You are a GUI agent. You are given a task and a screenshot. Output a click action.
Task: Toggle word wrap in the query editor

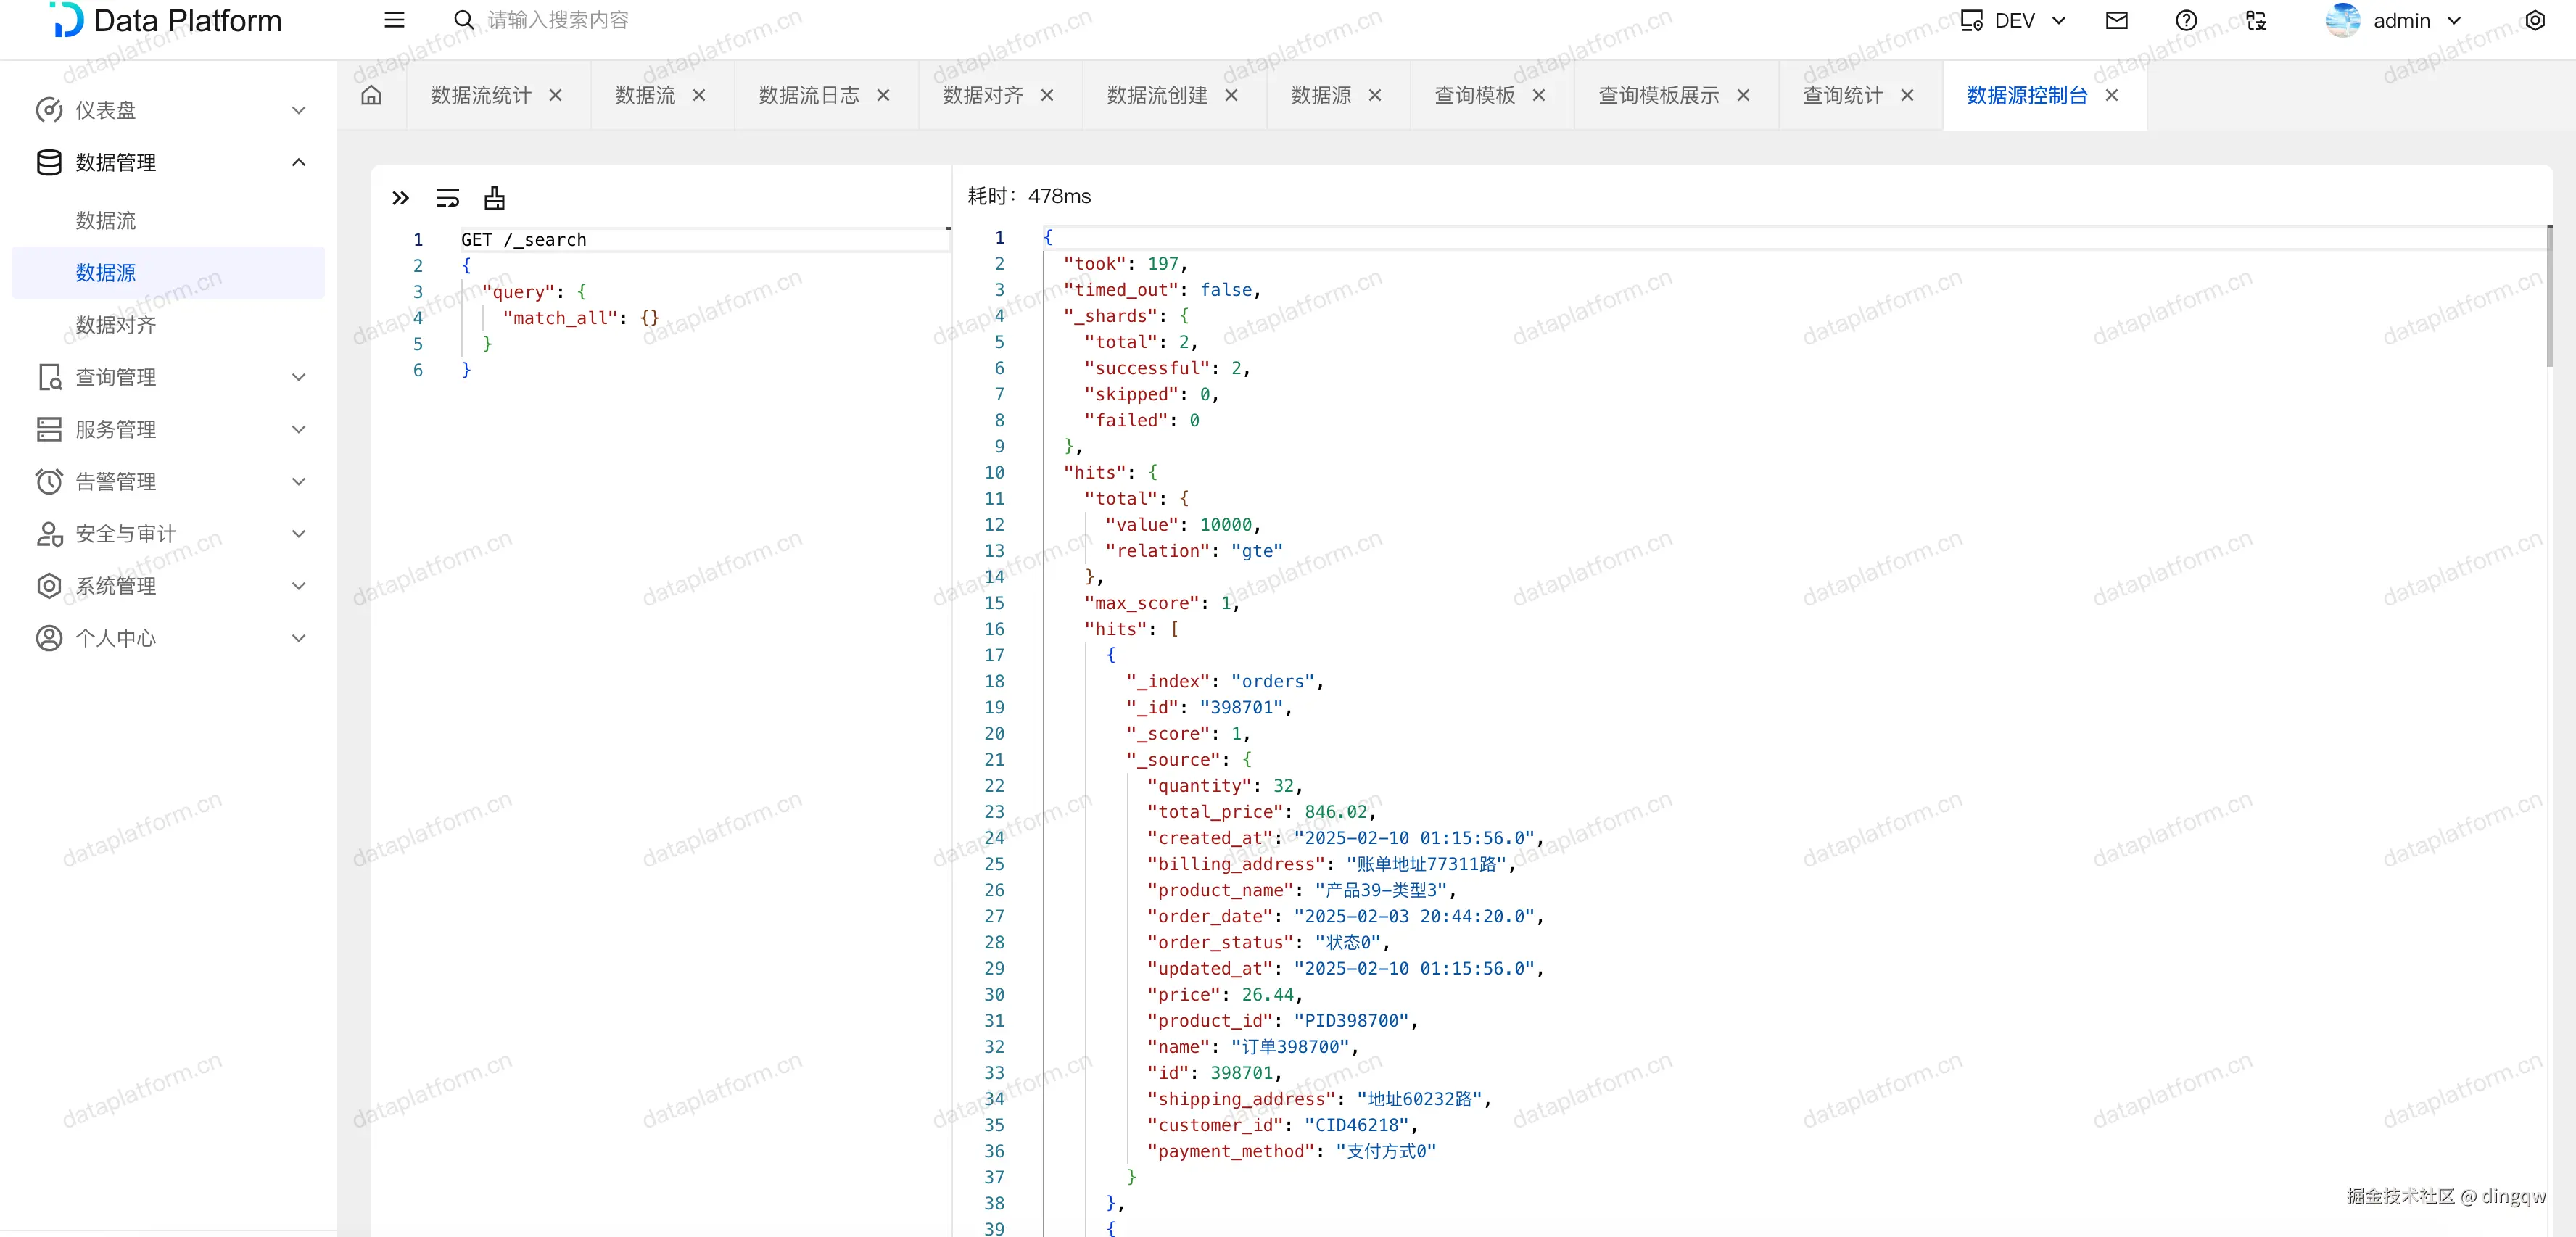(448, 198)
